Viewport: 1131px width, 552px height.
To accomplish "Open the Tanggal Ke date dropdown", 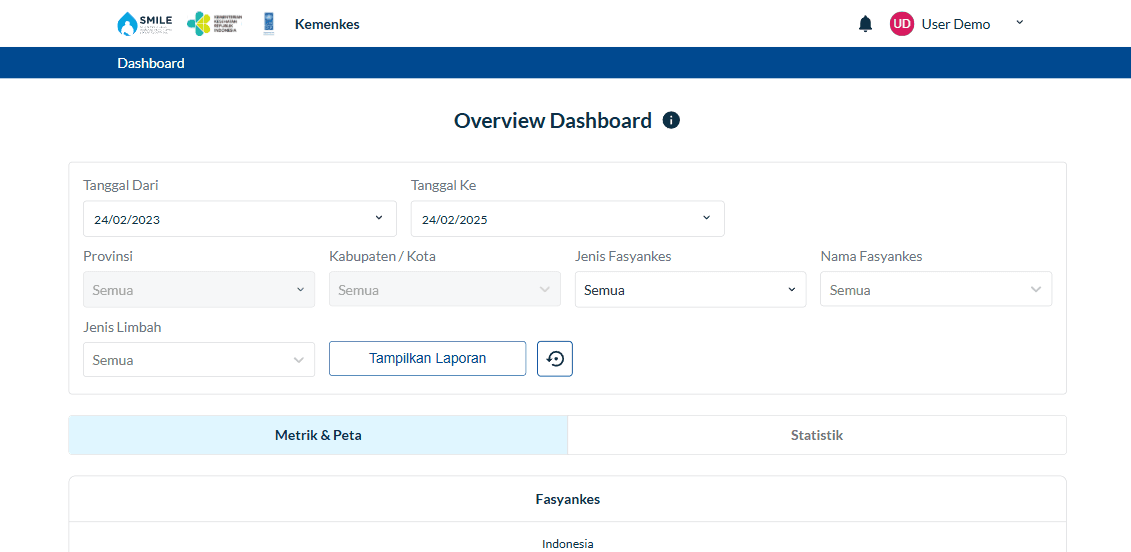I will click(x=568, y=219).
